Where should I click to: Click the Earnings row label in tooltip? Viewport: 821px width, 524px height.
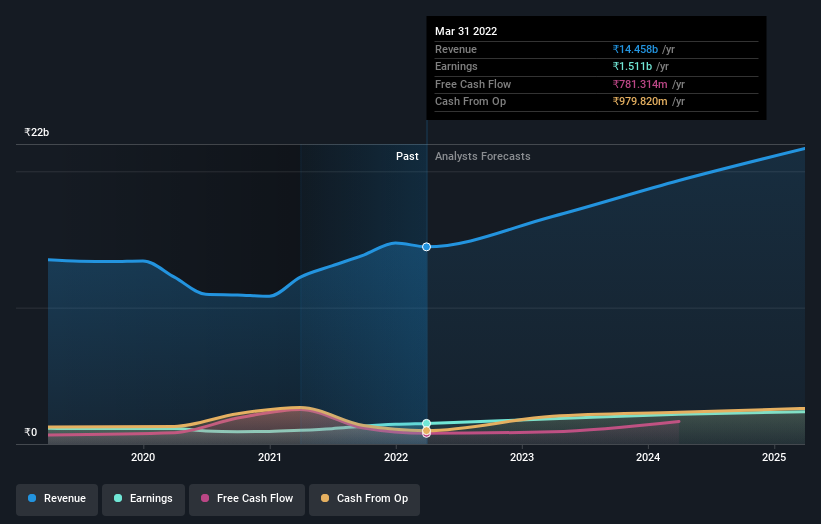coord(456,66)
